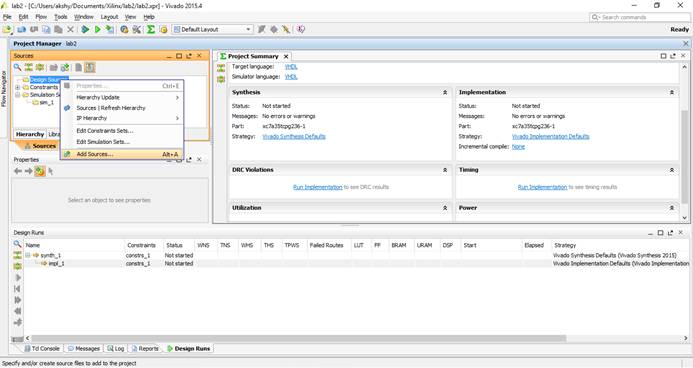693x368 pixels.
Task: Click the Delete X icon in main toolbar
Action: (x=70, y=30)
